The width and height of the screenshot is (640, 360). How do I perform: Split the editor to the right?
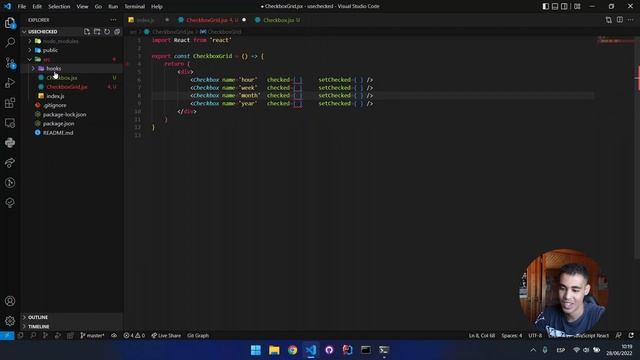click(x=620, y=20)
